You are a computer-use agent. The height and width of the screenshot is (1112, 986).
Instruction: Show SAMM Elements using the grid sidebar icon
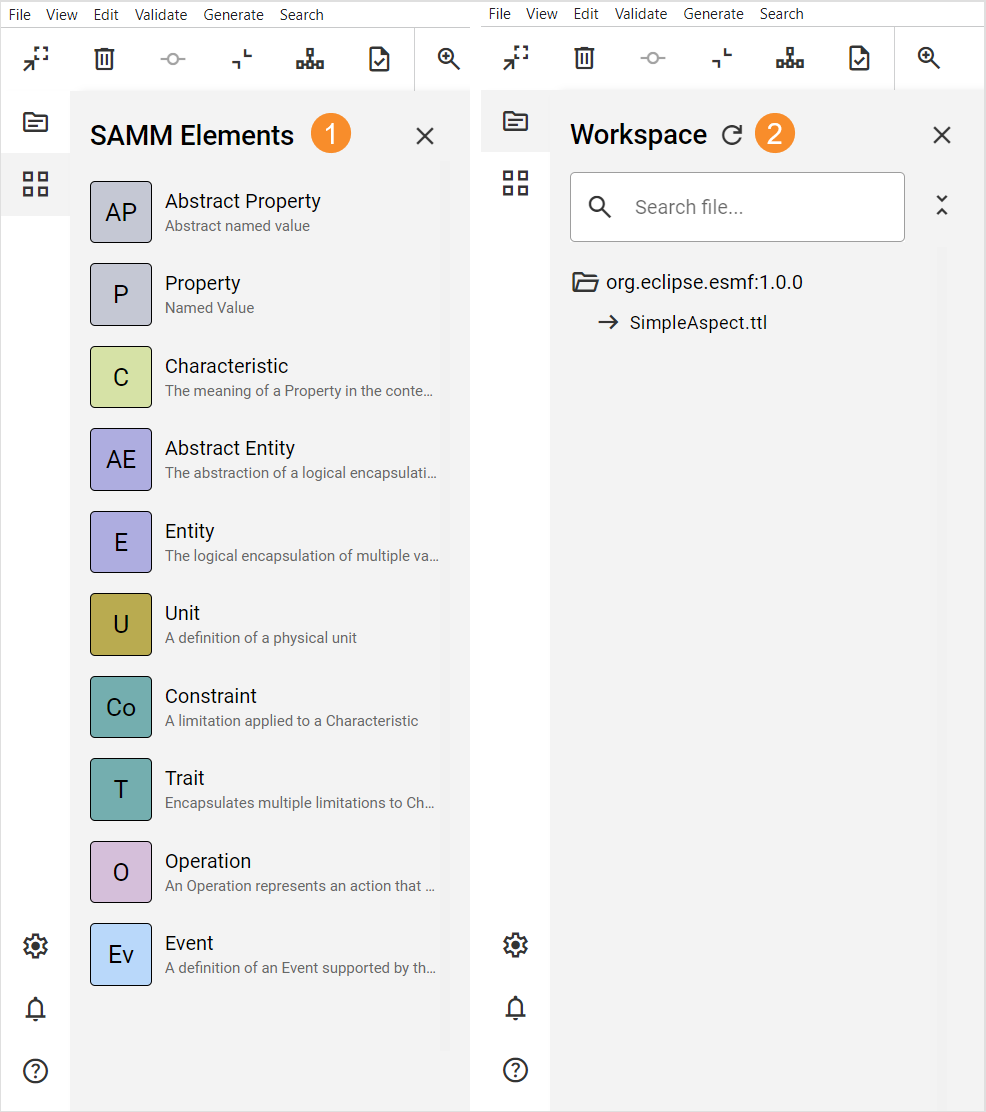tap(35, 183)
